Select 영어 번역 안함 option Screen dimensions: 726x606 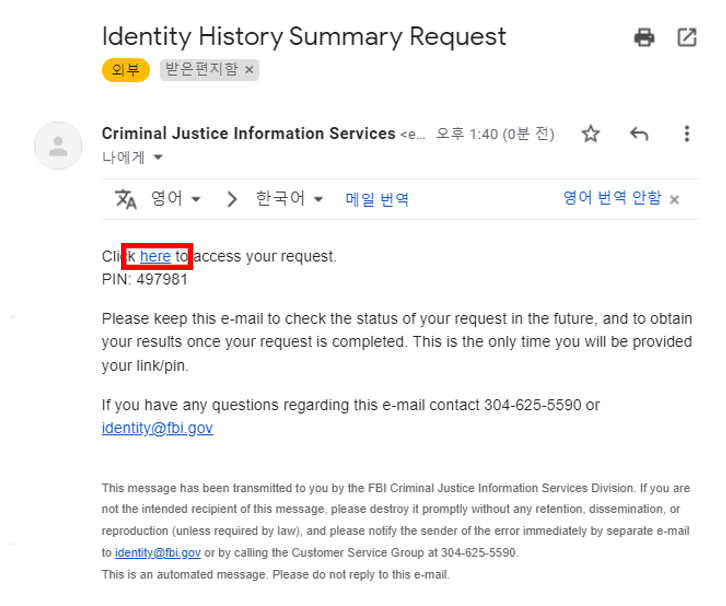612,198
